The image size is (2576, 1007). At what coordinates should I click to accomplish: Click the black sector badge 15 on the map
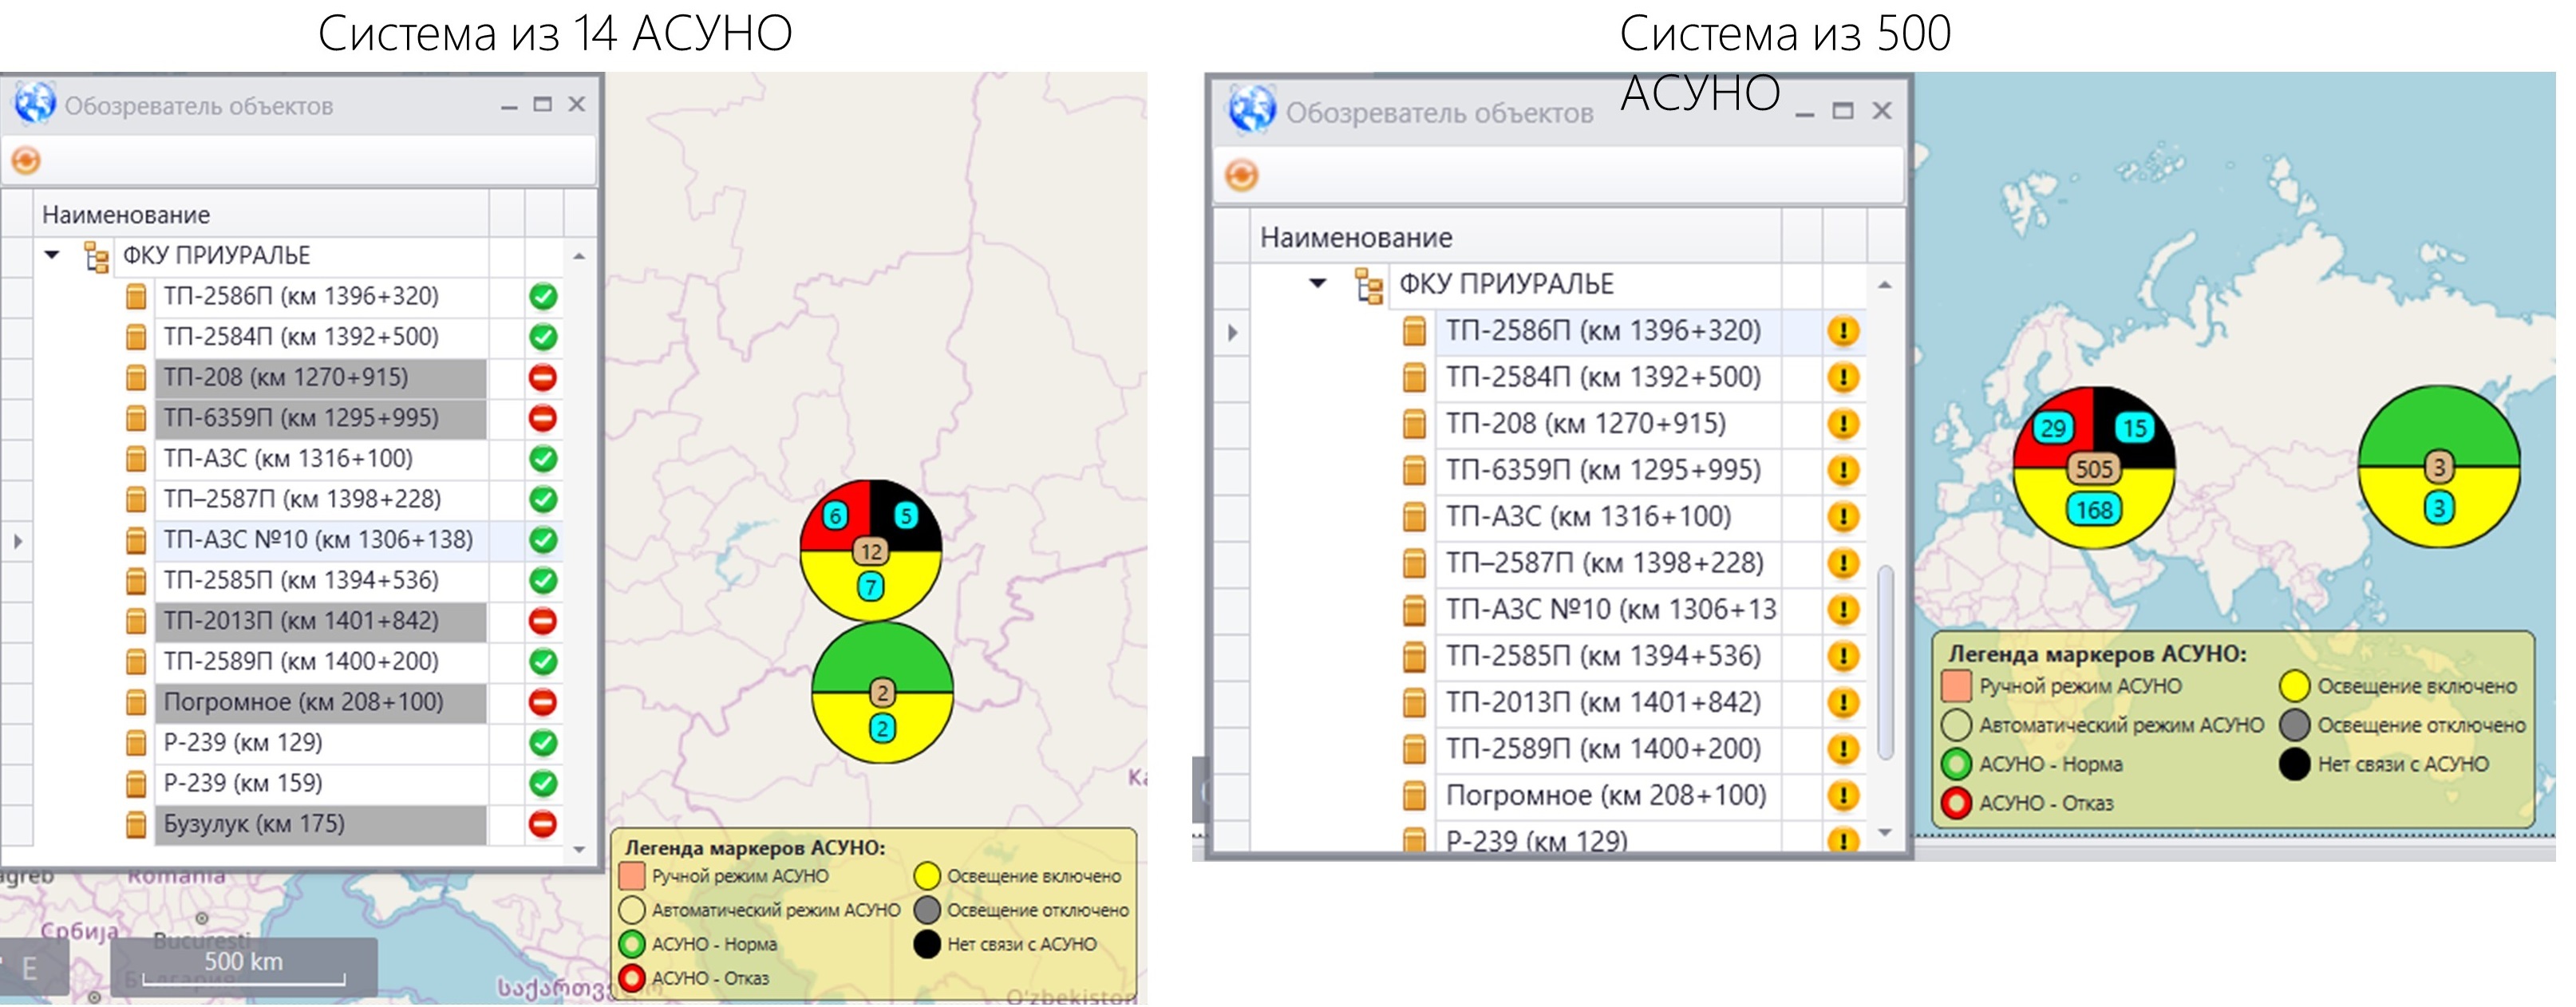[x=2135, y=428]
